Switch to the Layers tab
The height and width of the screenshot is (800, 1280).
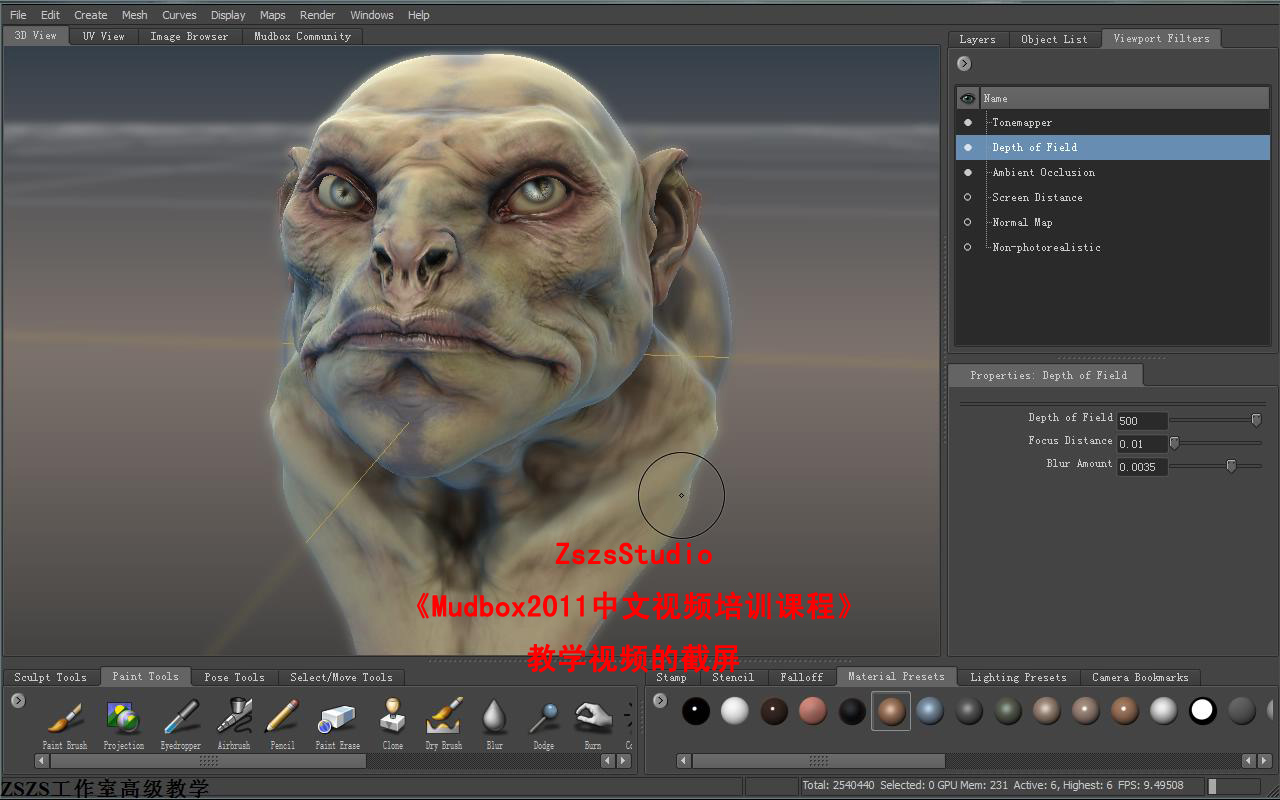click(977, 39)
